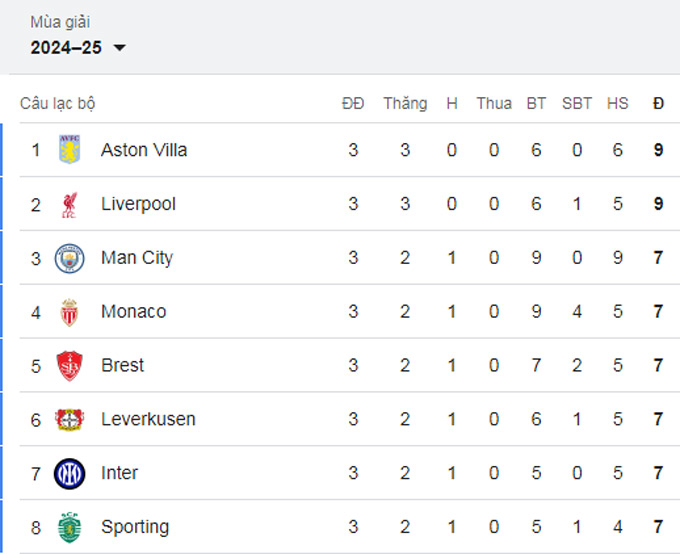Click the bold Đ points column header
This screenshot has width=680, height=554.
point(658,104)
